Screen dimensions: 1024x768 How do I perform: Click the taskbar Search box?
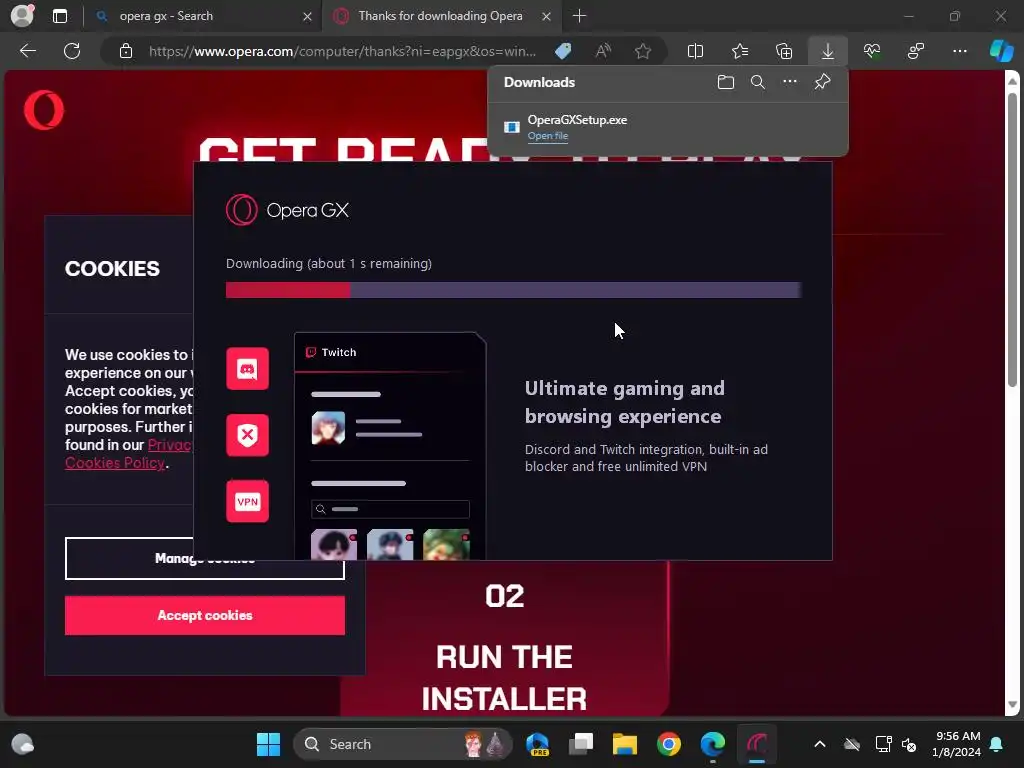tap(404, 744)
